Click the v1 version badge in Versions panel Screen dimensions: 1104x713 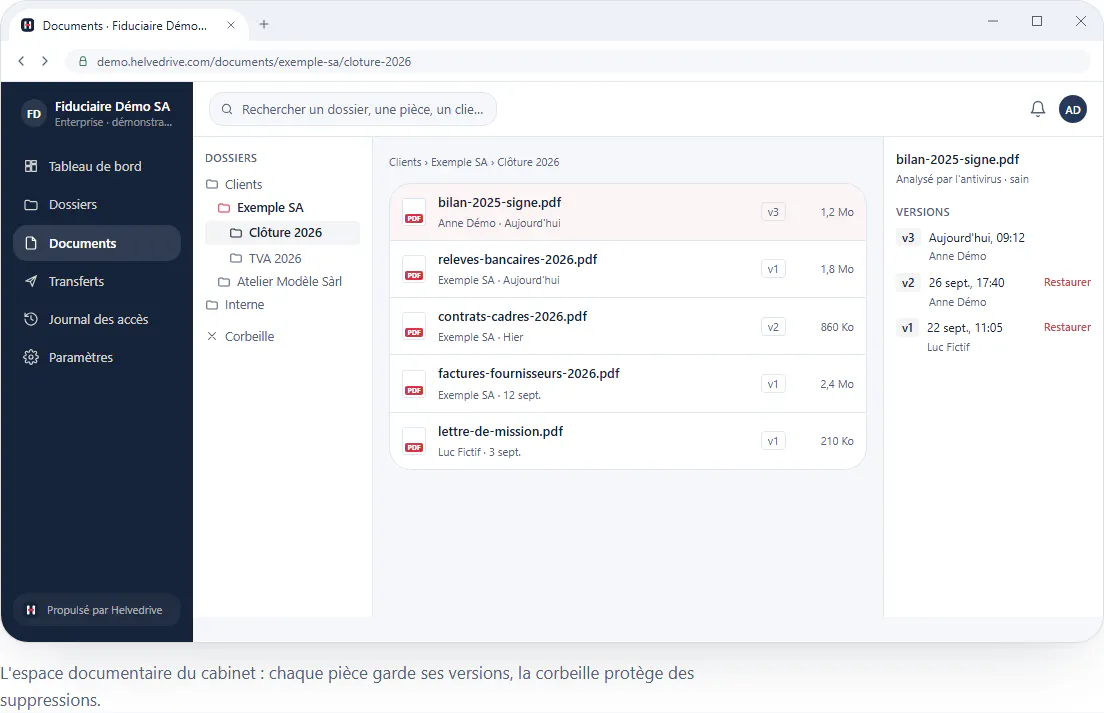907,328
